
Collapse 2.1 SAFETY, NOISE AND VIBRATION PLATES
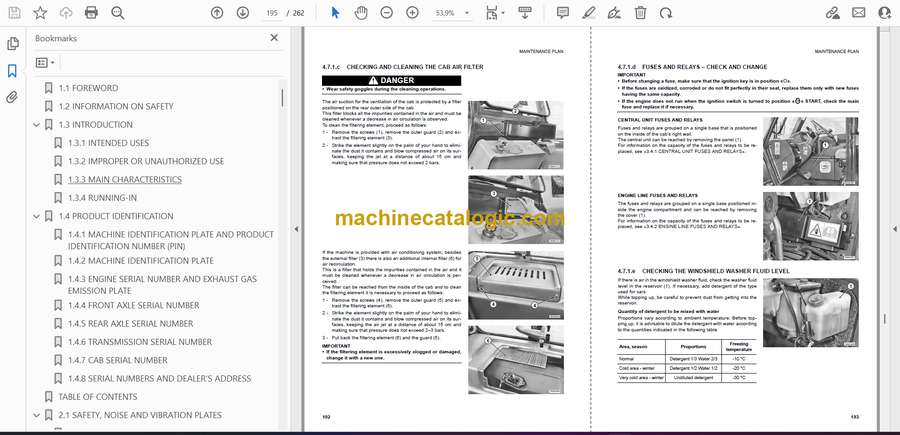pyautogui.click(x=37, y=415)
